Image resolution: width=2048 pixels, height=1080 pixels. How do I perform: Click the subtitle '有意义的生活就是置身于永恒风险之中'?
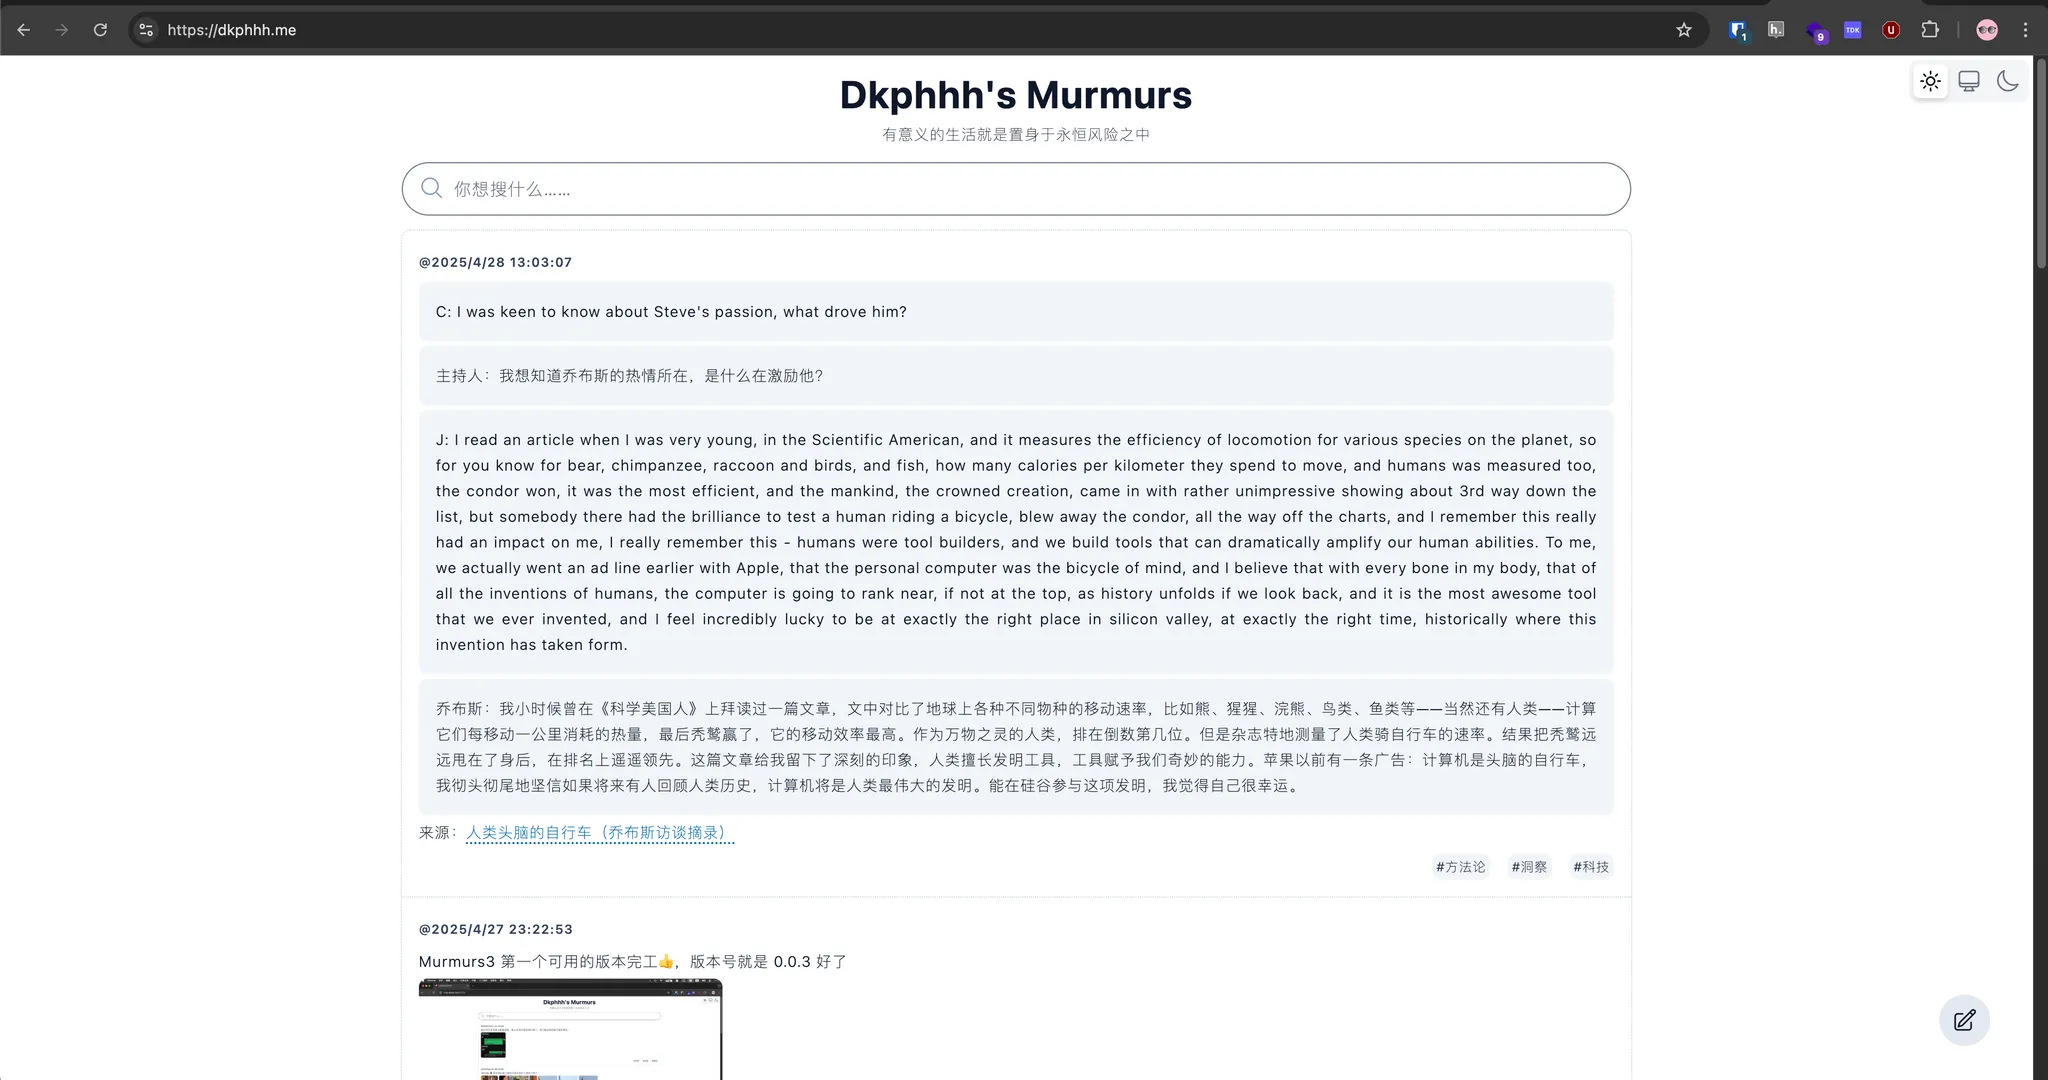[1016, 134]
